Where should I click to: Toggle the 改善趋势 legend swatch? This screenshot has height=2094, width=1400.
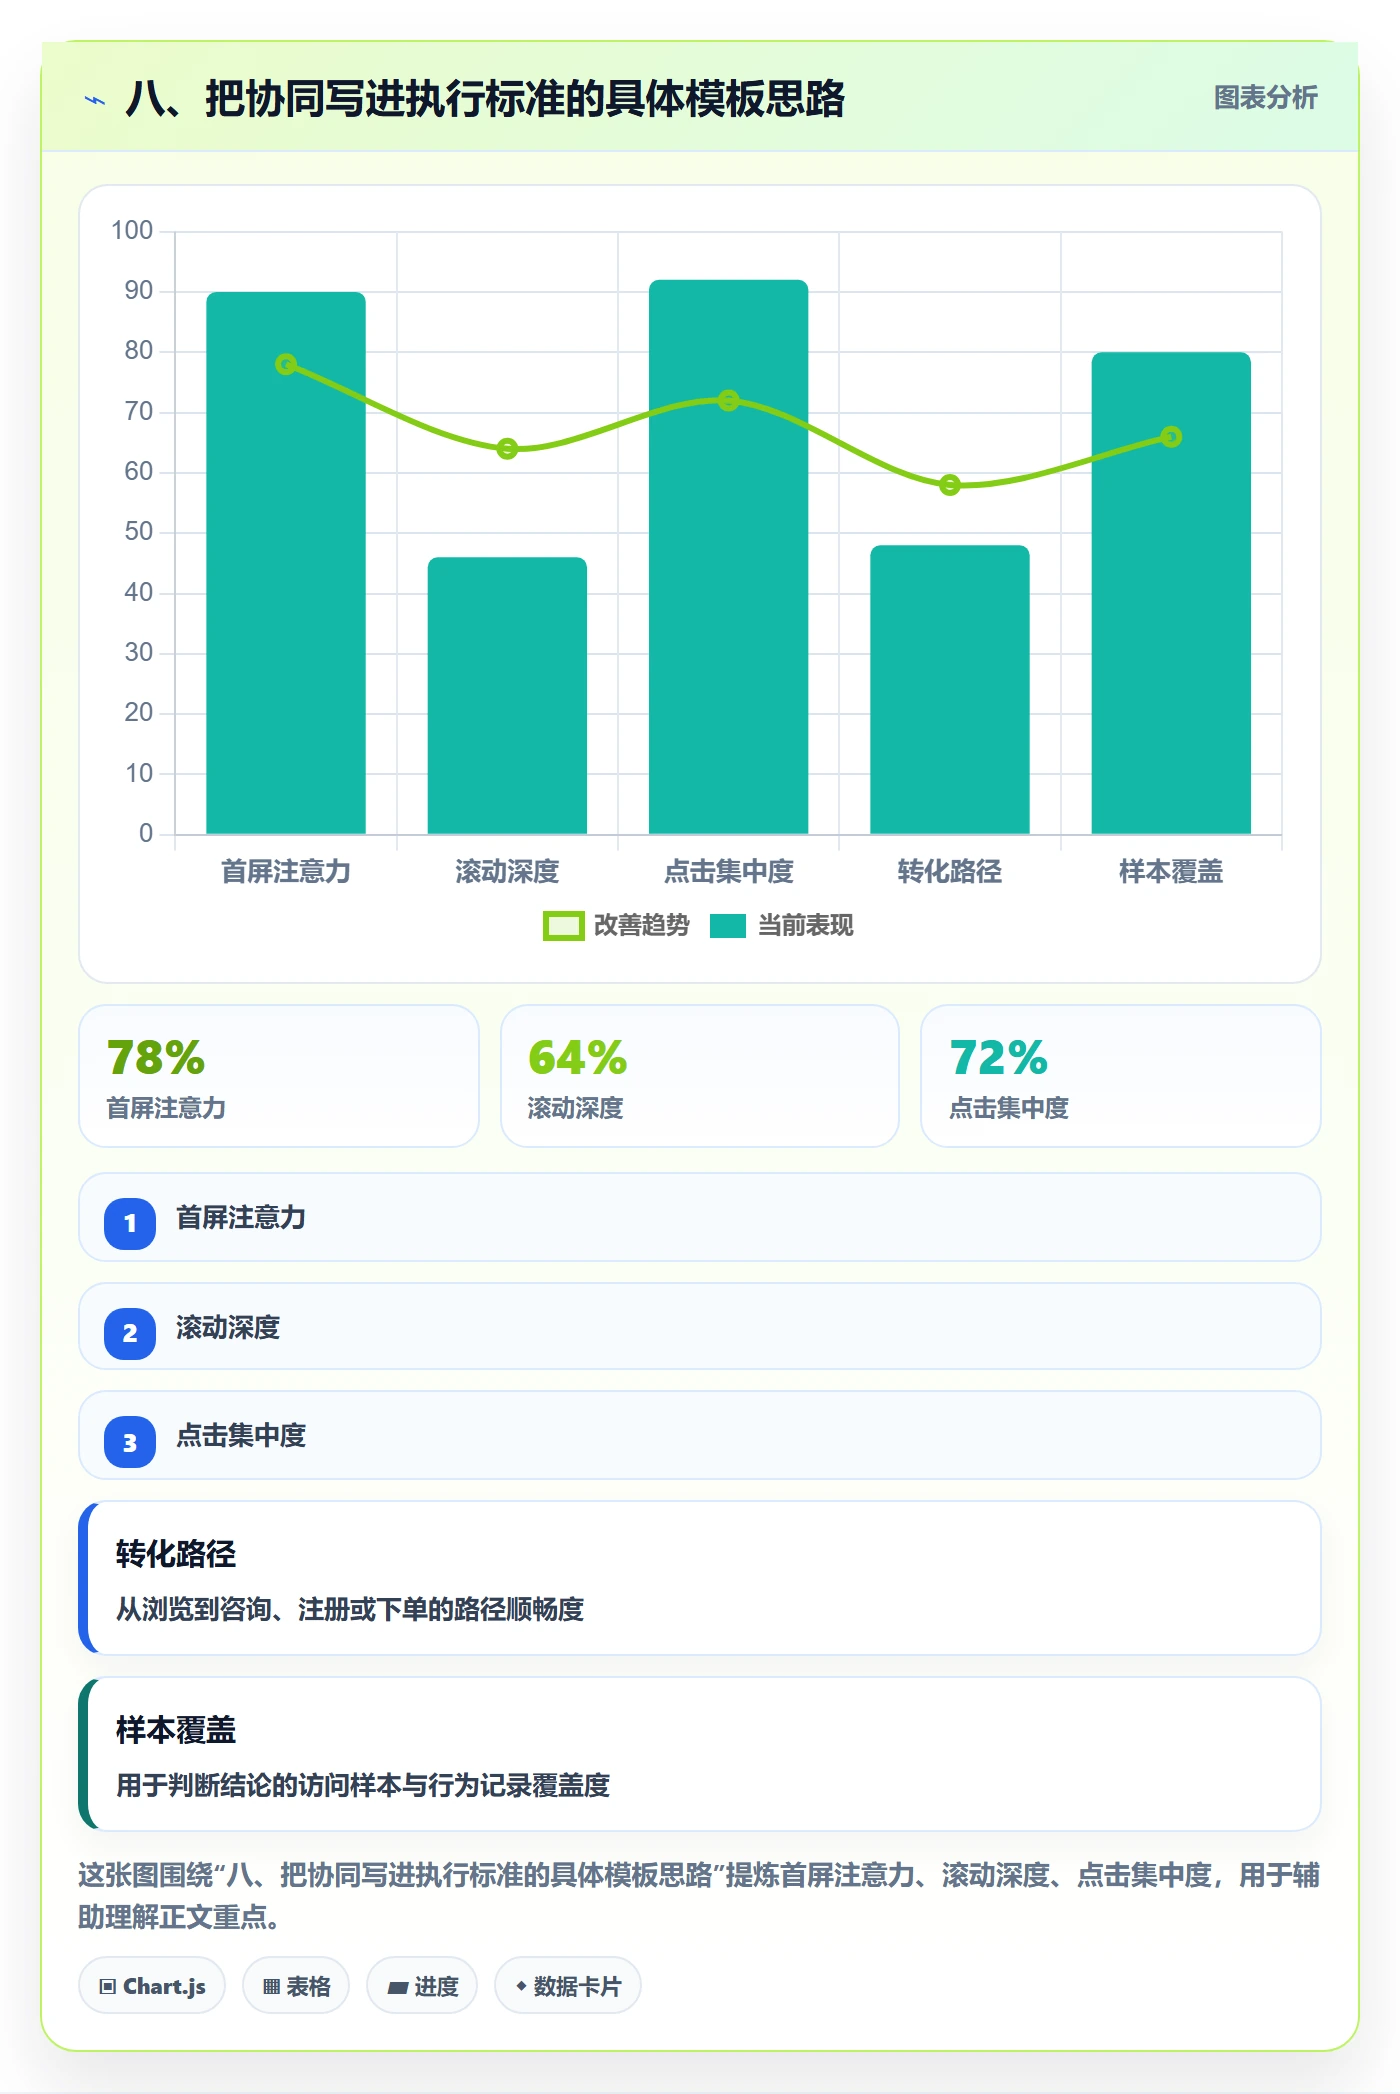tap(563, 926)
